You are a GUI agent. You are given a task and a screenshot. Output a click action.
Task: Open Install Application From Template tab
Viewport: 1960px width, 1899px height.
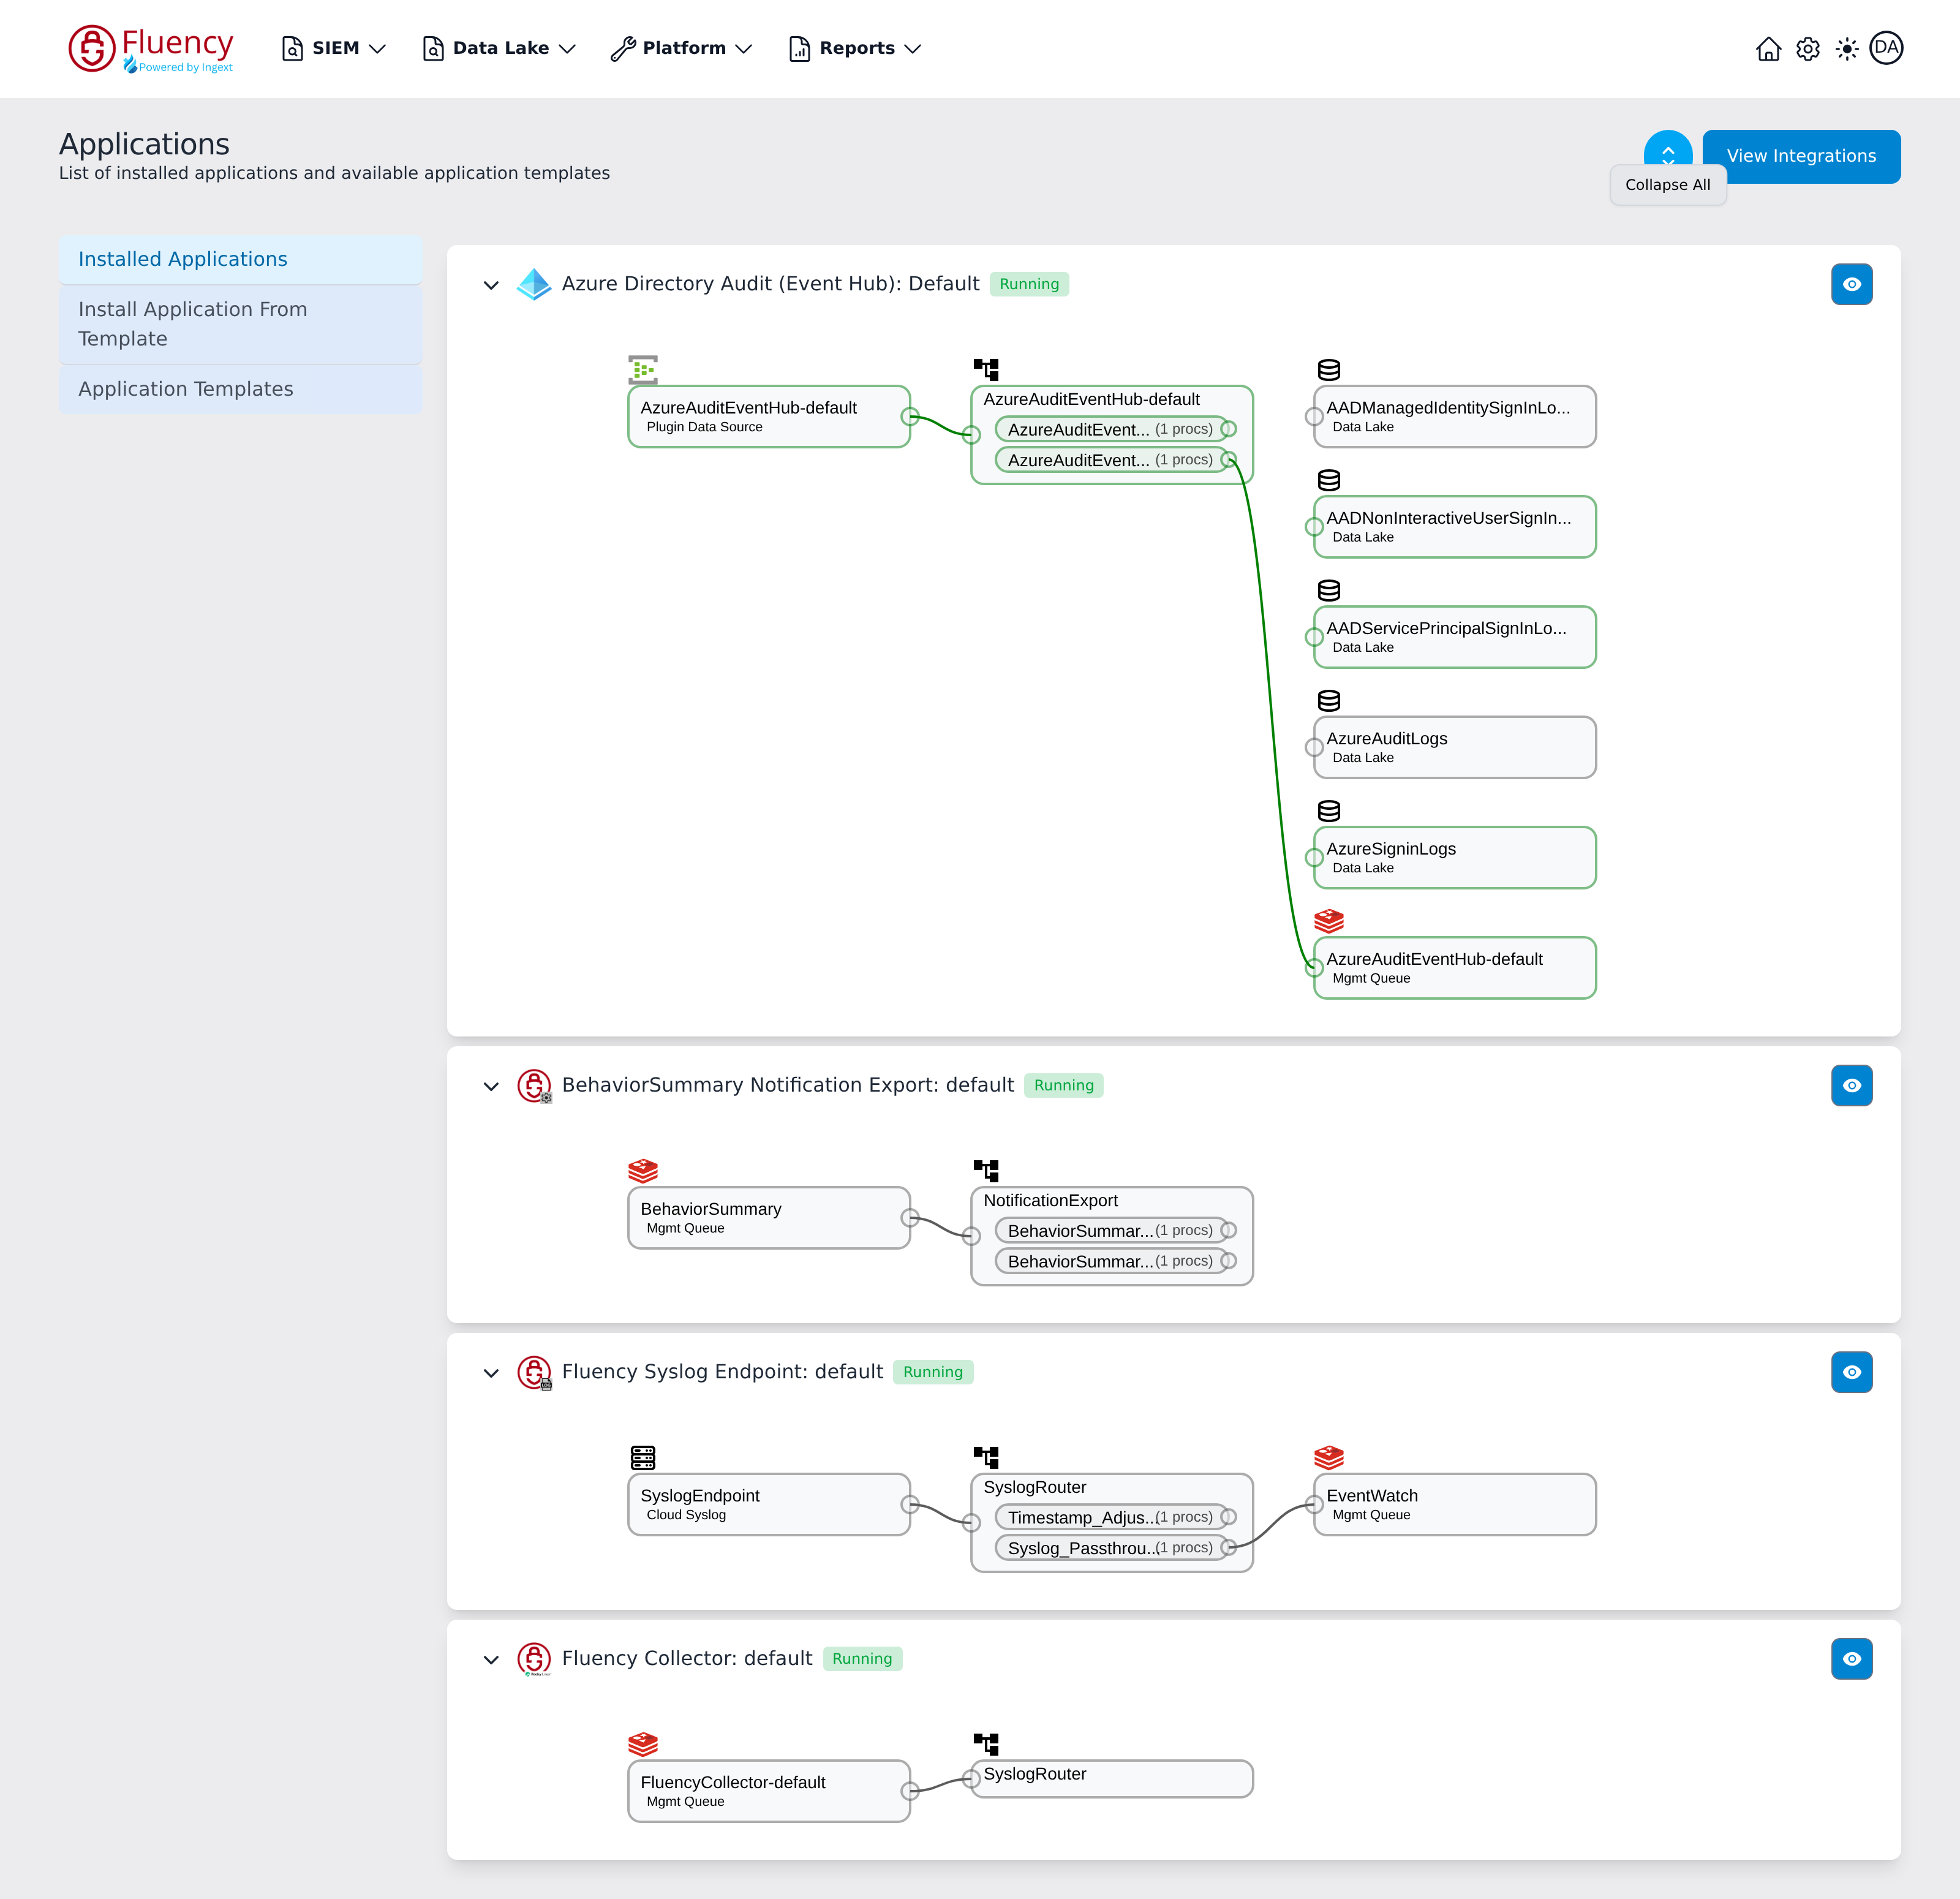(x=240, y=324)
